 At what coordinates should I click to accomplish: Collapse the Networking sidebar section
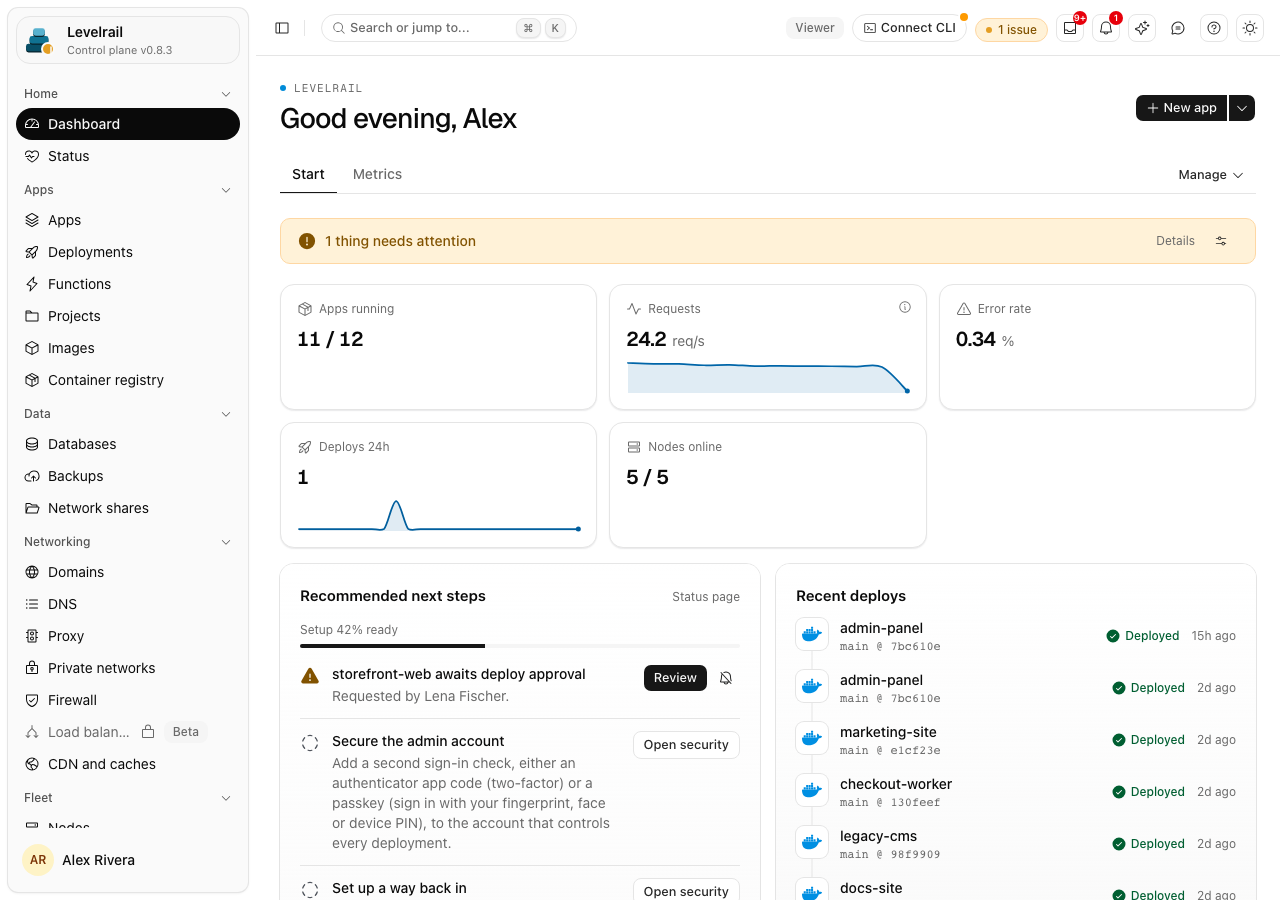[x=226, y=542]
